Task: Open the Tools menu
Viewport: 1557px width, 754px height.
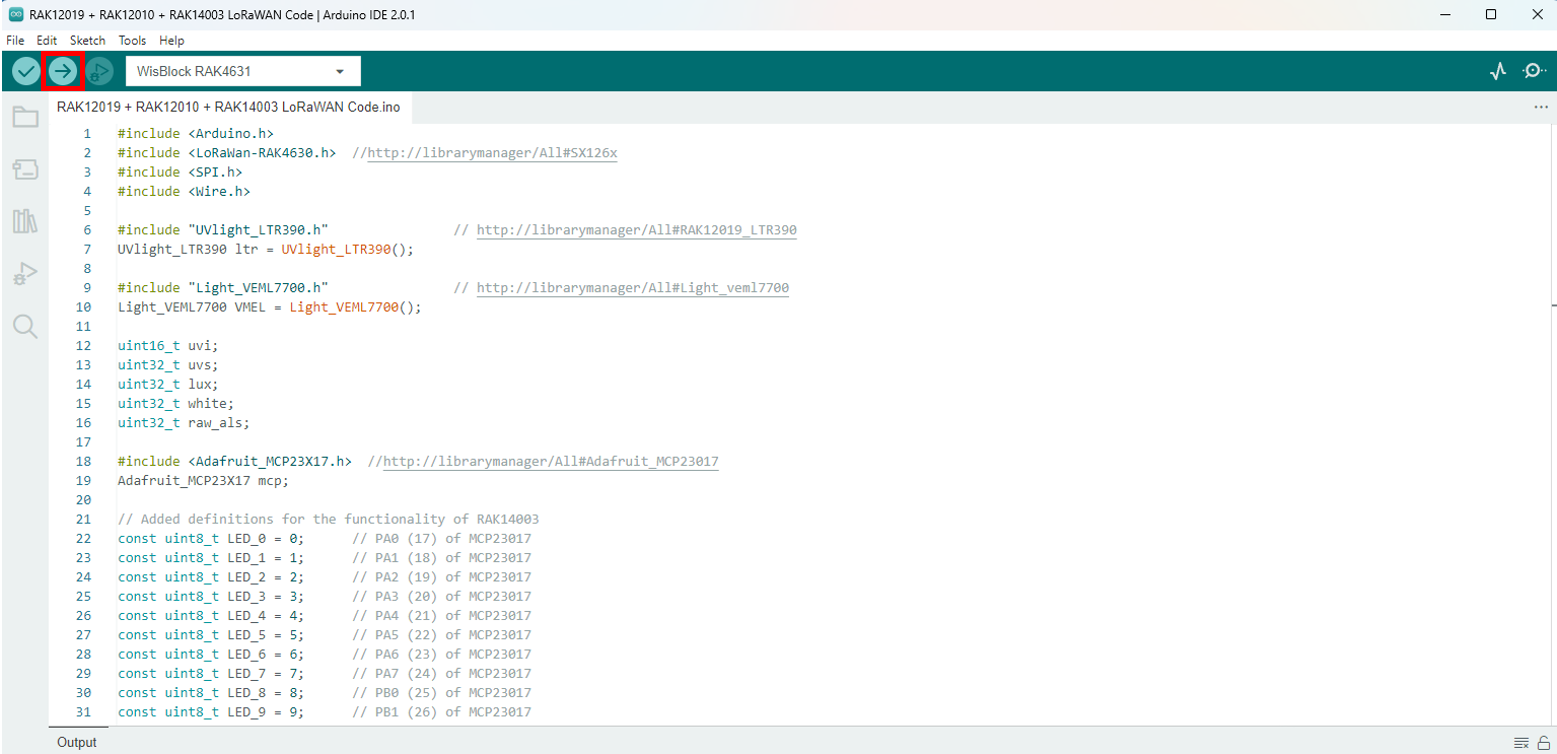Action: pyautogui.click(x=132, y=41)
